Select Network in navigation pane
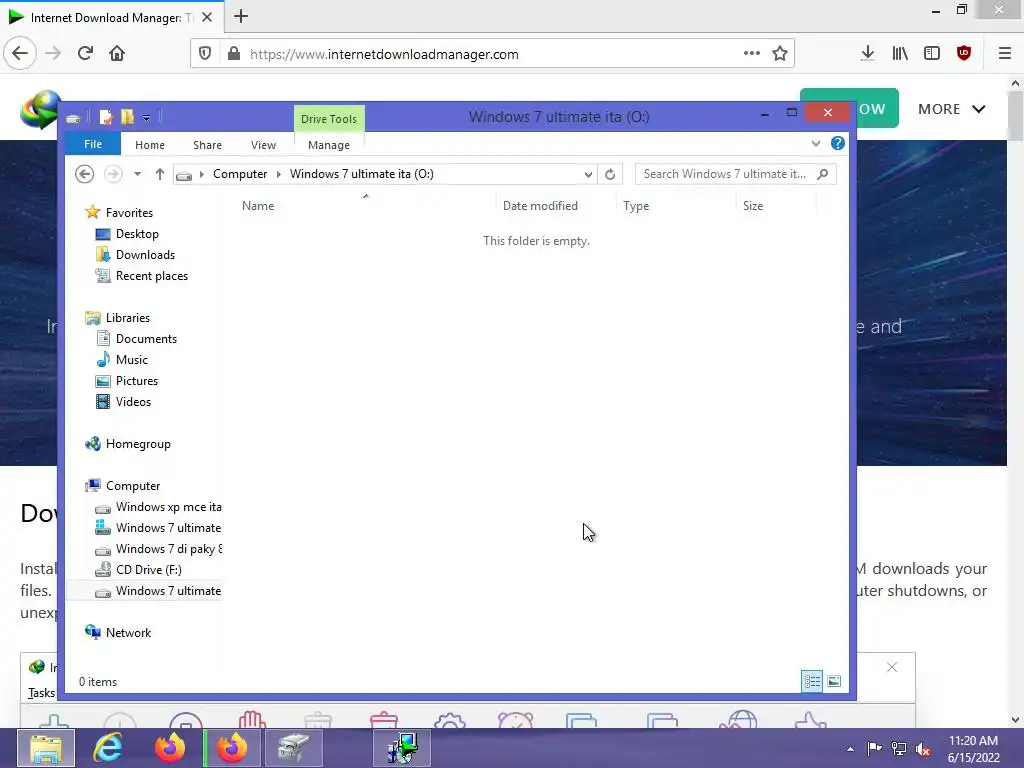 tap(128, 633)
